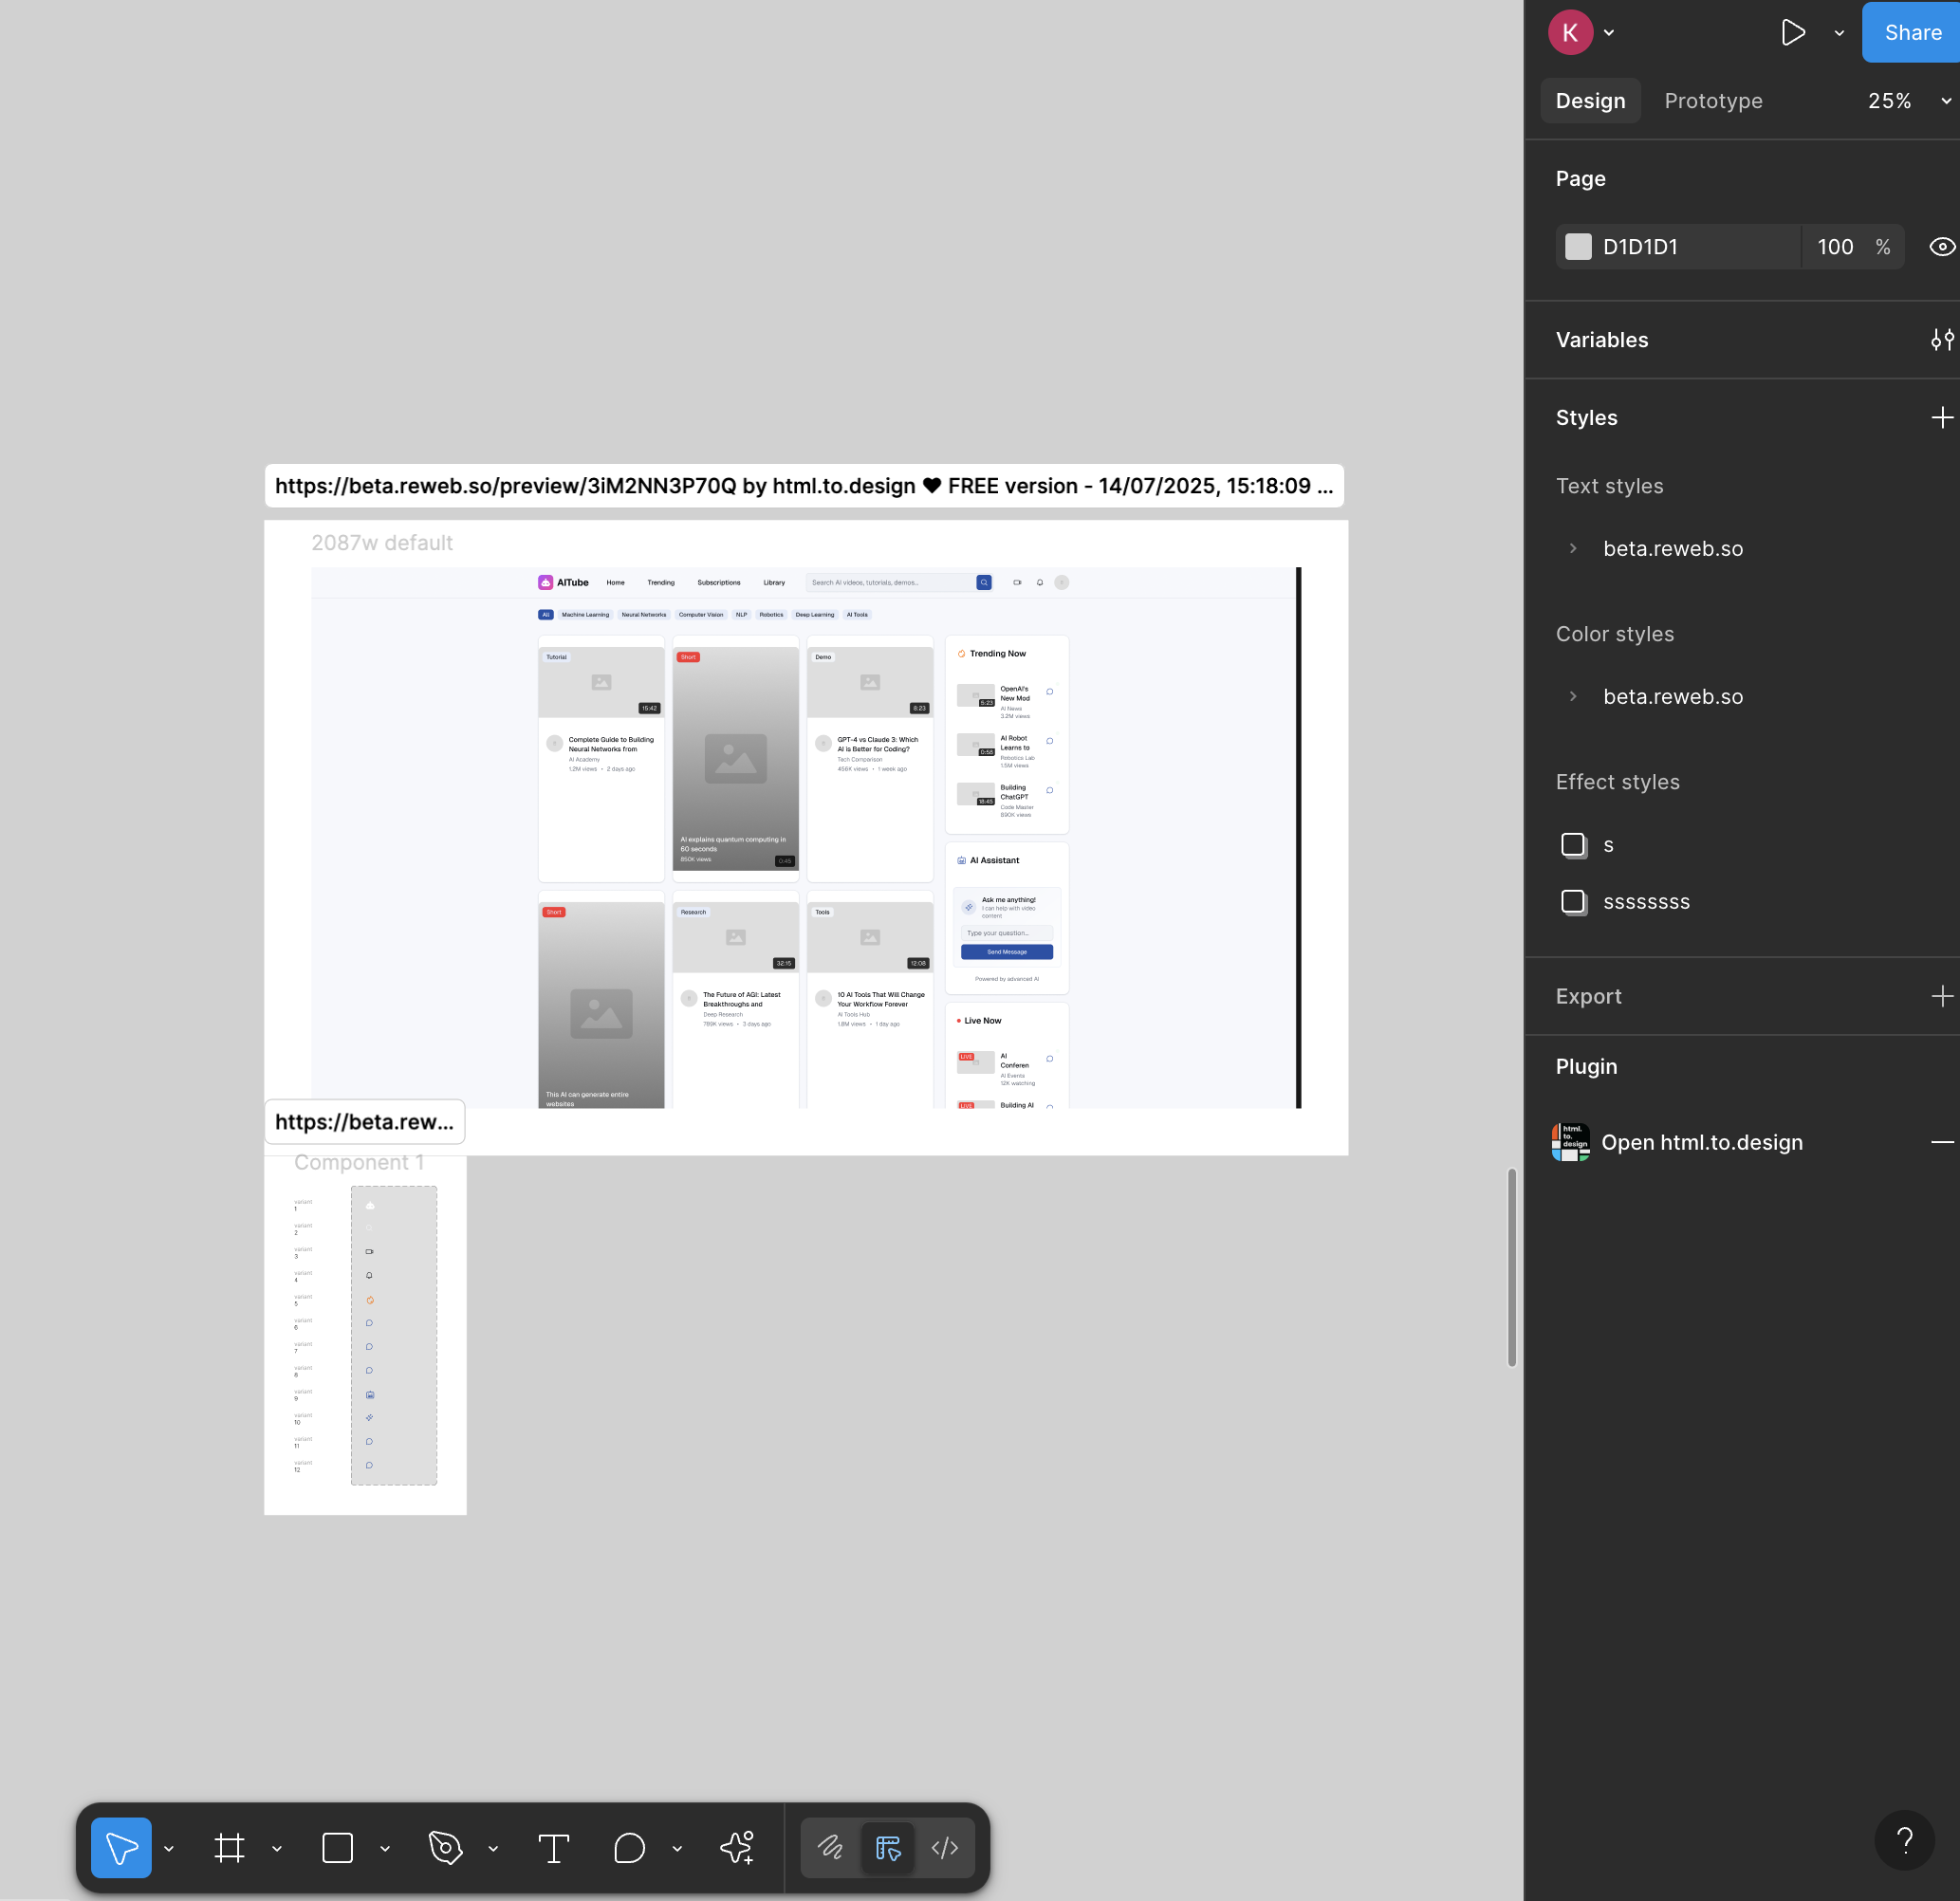Select the Move tool in toolbar

coord(121,1847)
